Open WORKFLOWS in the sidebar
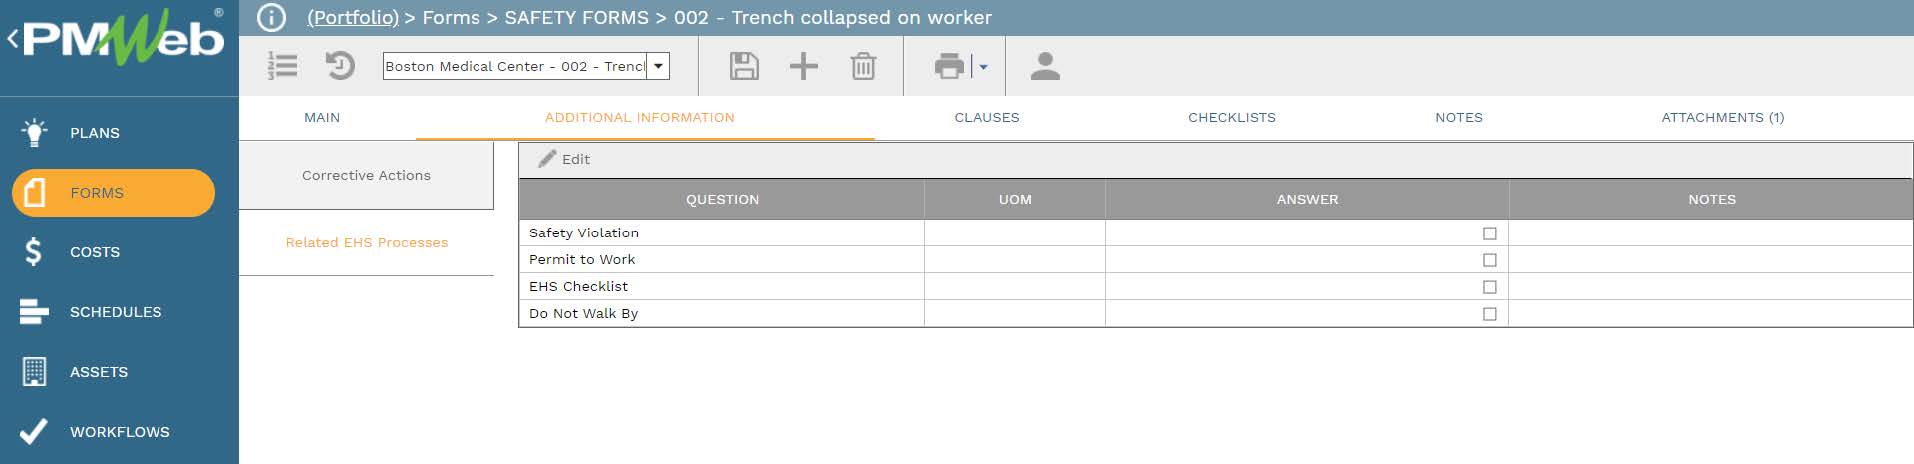The width and height of the screenshot is (1914, 464). point(120,432)
